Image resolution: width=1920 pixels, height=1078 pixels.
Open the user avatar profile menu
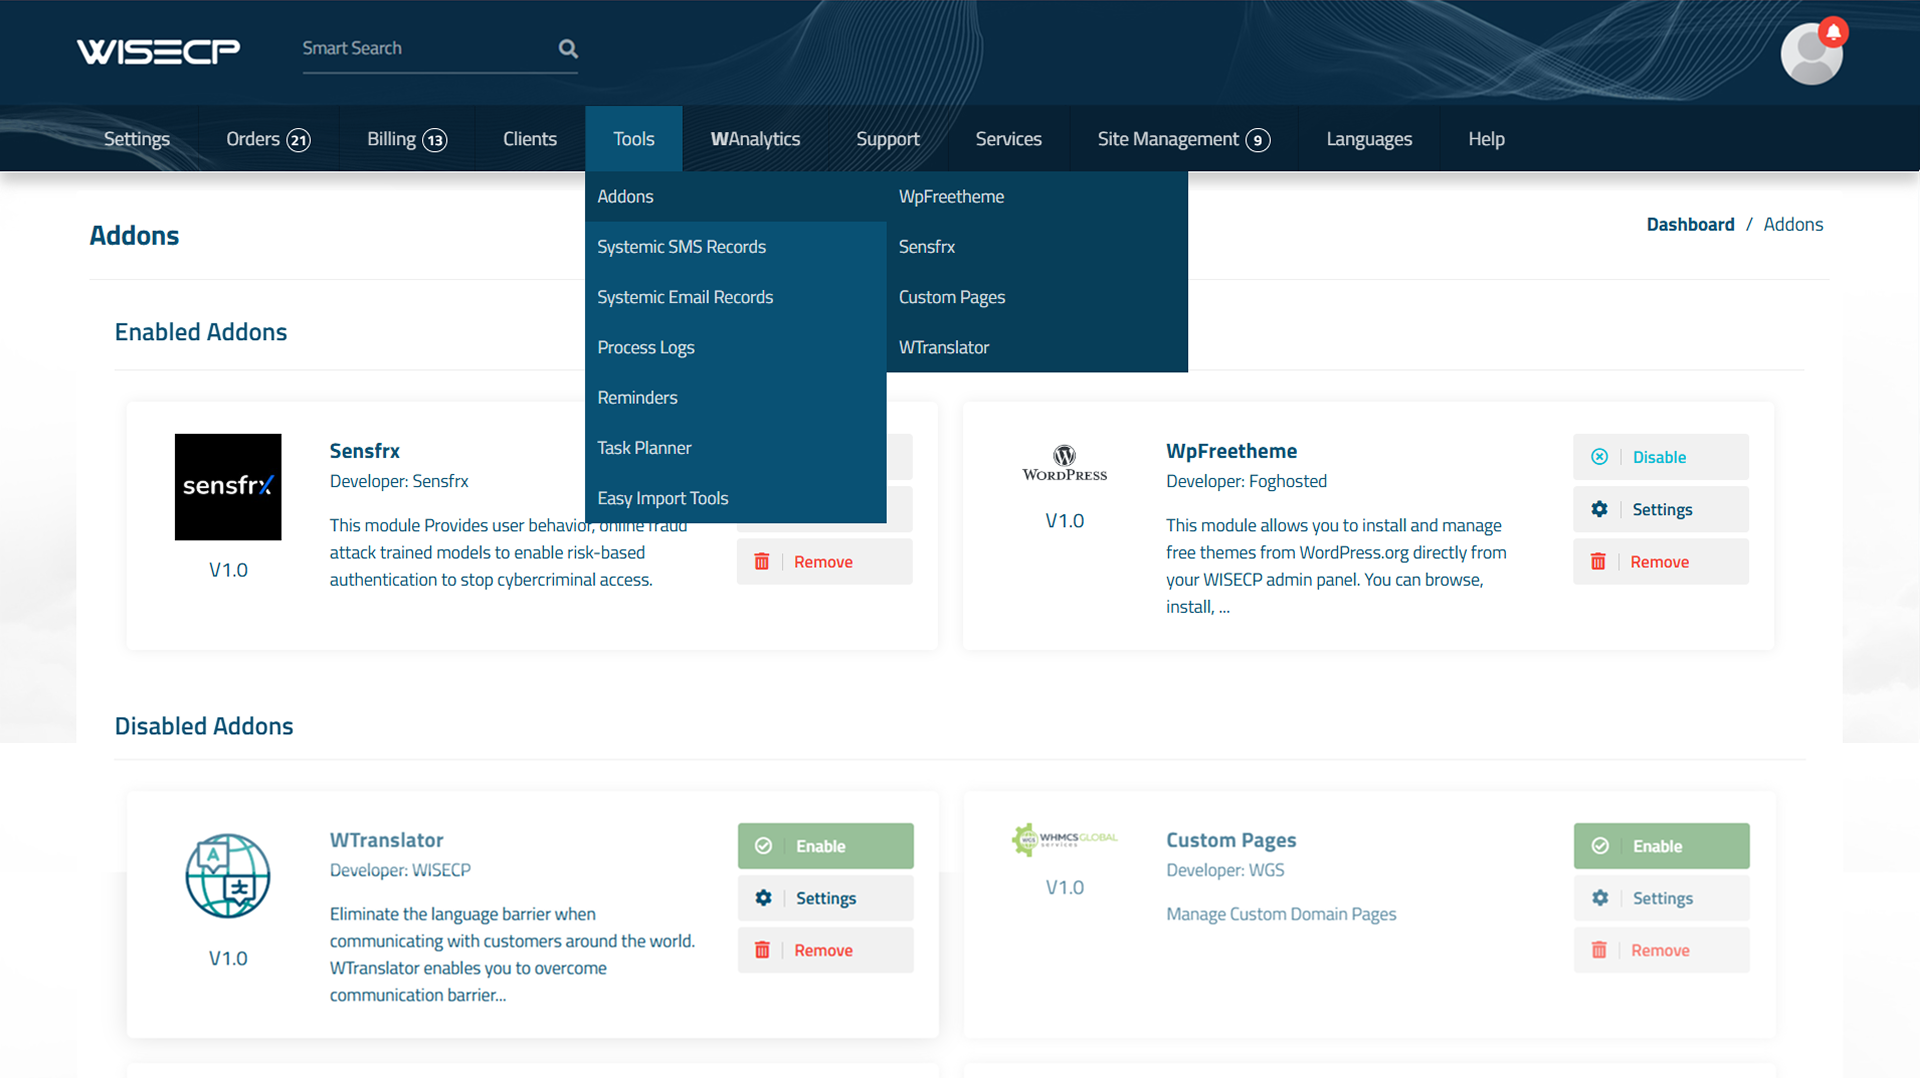[1811, 55]
